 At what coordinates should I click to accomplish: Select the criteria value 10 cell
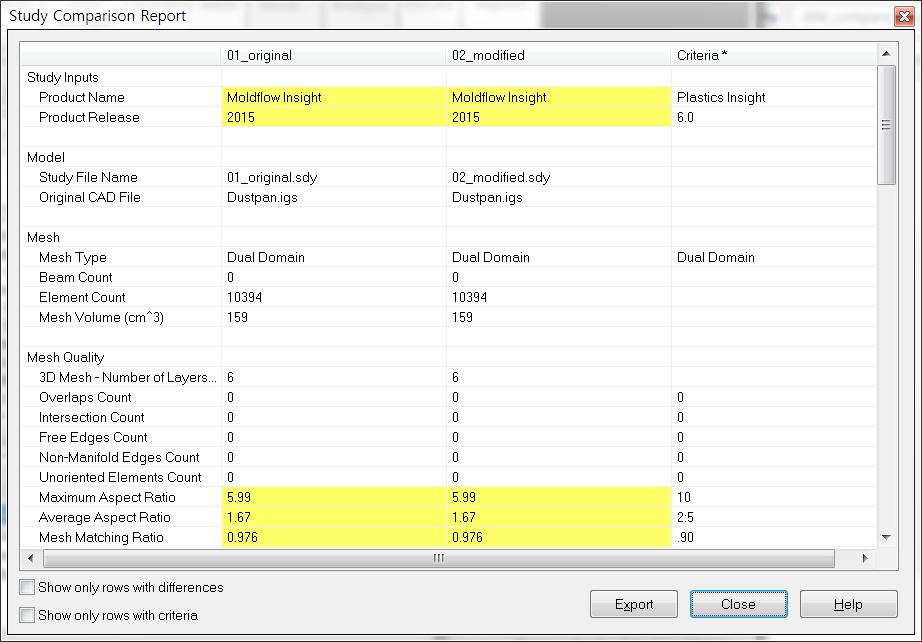point(774,497)
